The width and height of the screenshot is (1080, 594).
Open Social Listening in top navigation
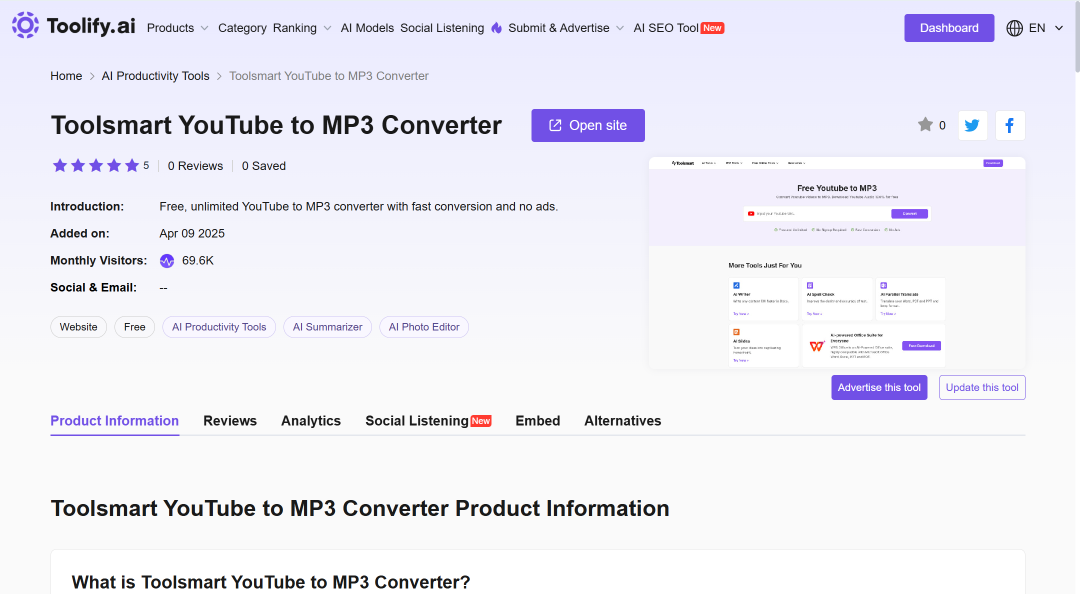[x=442, y=28]
